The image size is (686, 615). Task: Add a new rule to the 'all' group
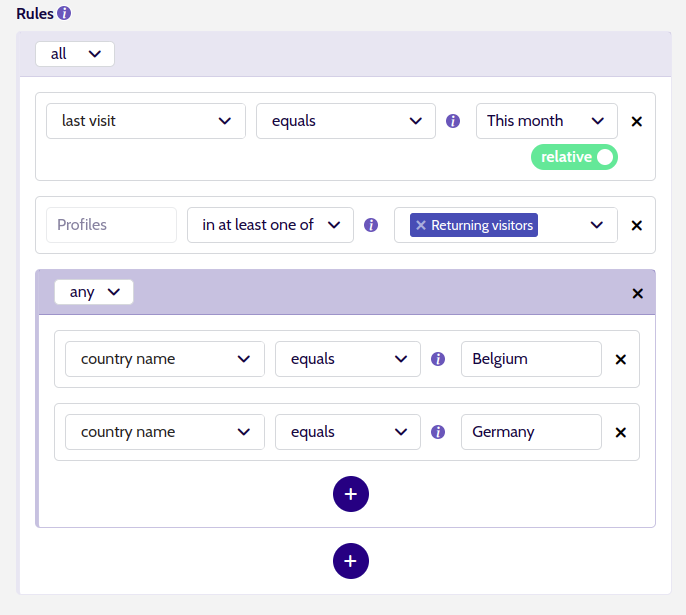[x=350, y=561]
